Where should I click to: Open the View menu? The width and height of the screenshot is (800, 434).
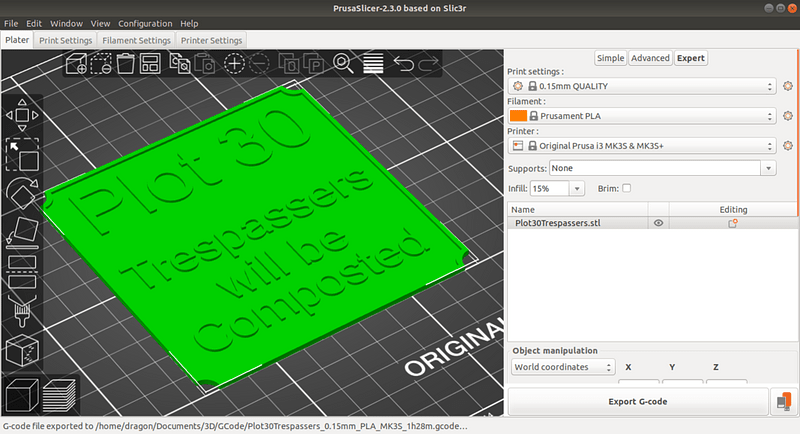100,23
